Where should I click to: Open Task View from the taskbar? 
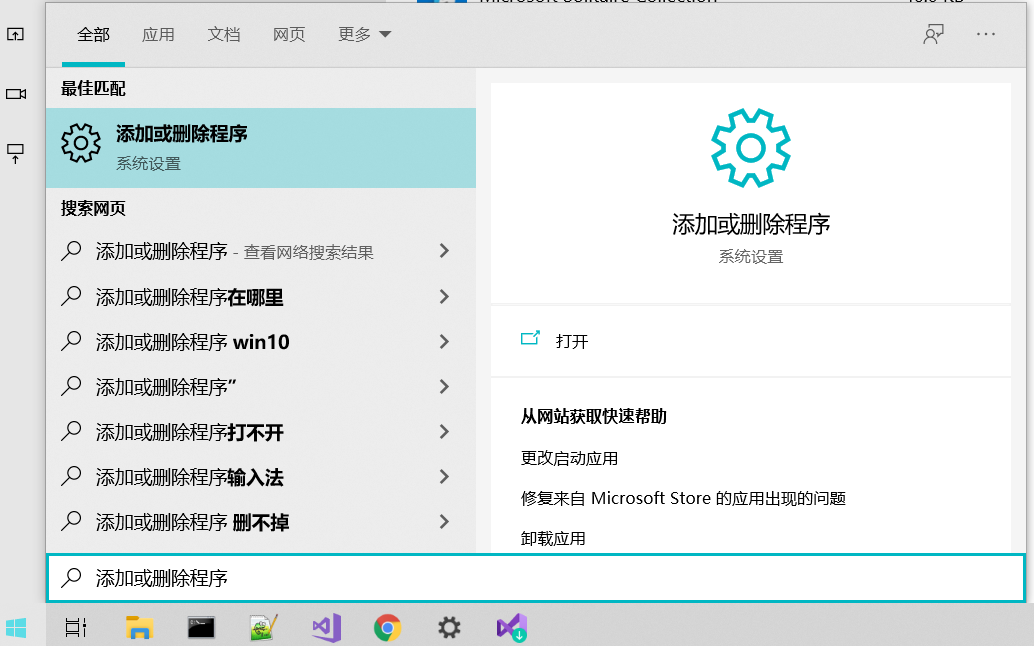[x=75, y=627]
